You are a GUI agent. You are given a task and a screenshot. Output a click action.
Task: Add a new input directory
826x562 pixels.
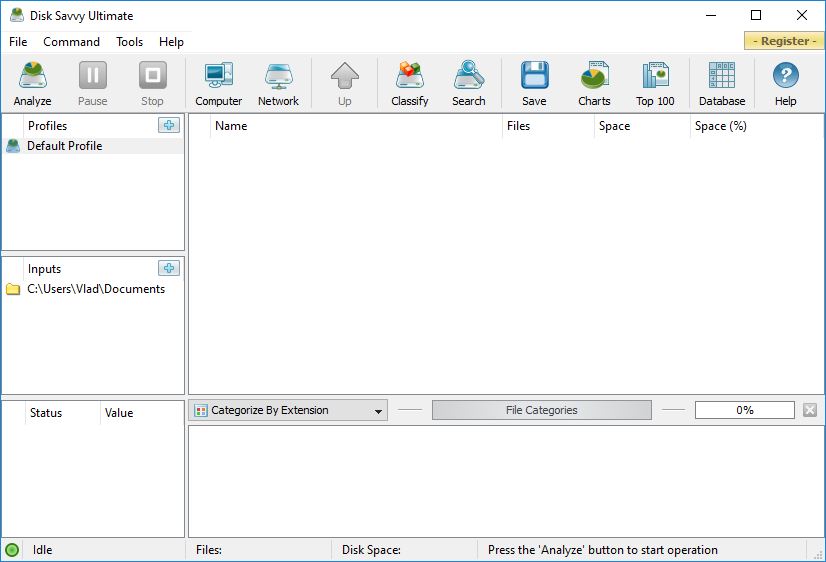pyautogui.click(x=169, y=268)
